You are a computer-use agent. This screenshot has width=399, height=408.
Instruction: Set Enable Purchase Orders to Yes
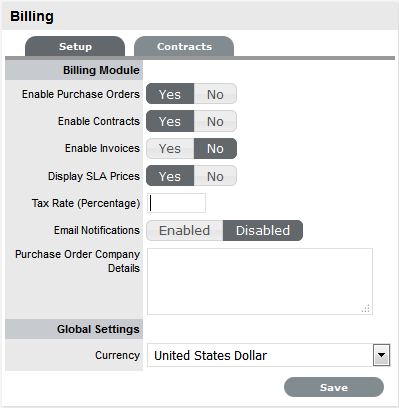170,94
